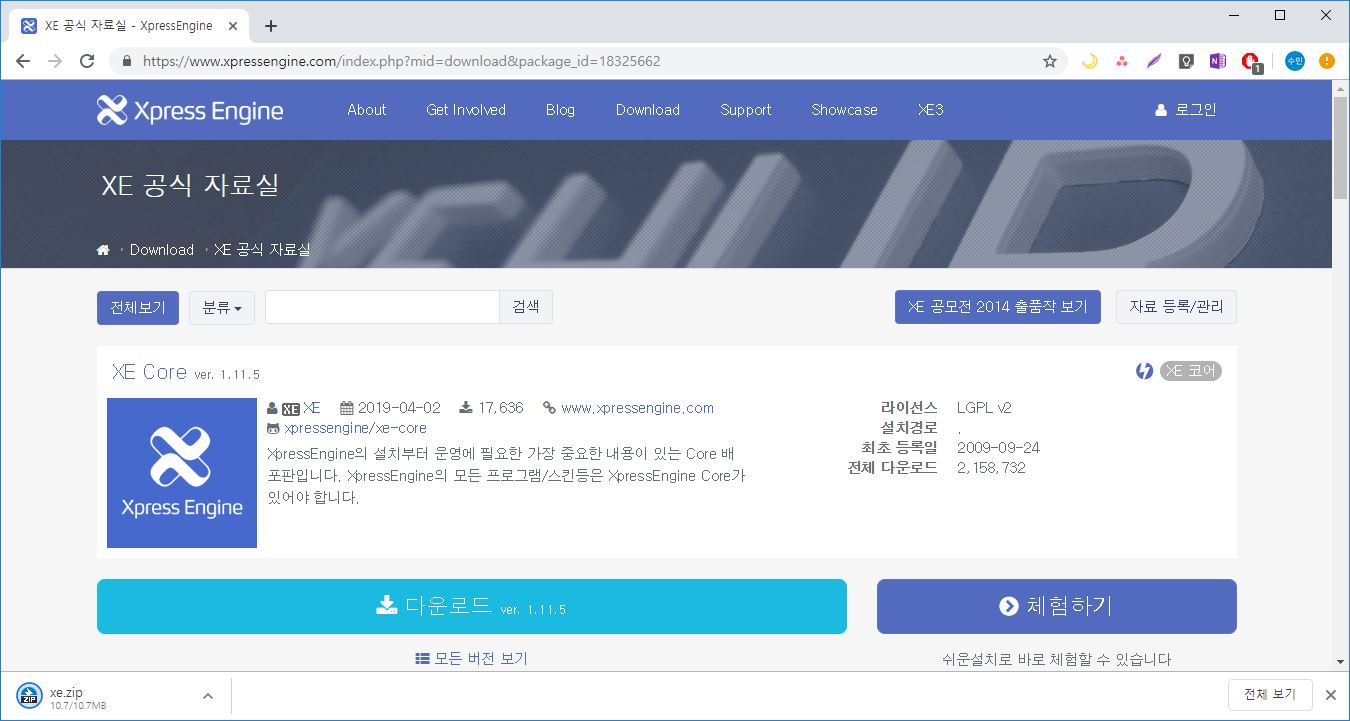Expand the xe.zip download options chevron
The image size is (1350, 721).
208,695
